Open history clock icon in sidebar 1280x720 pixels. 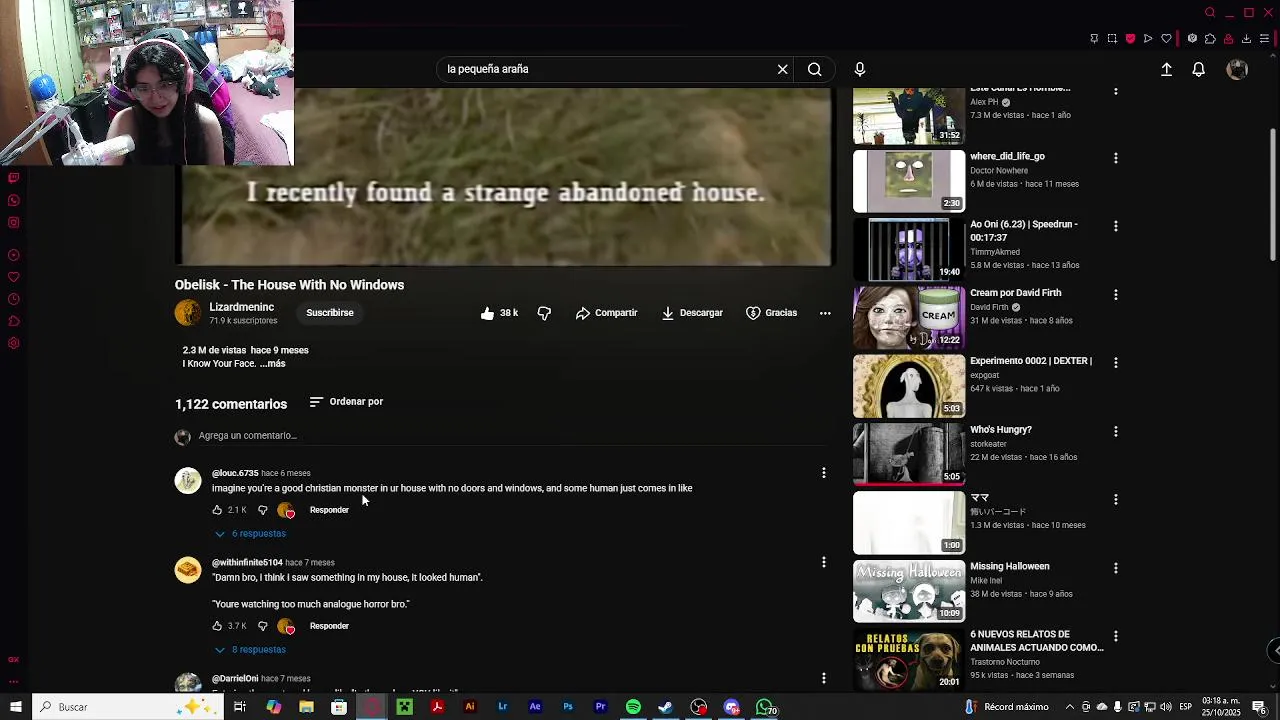(x=14, y=299)
